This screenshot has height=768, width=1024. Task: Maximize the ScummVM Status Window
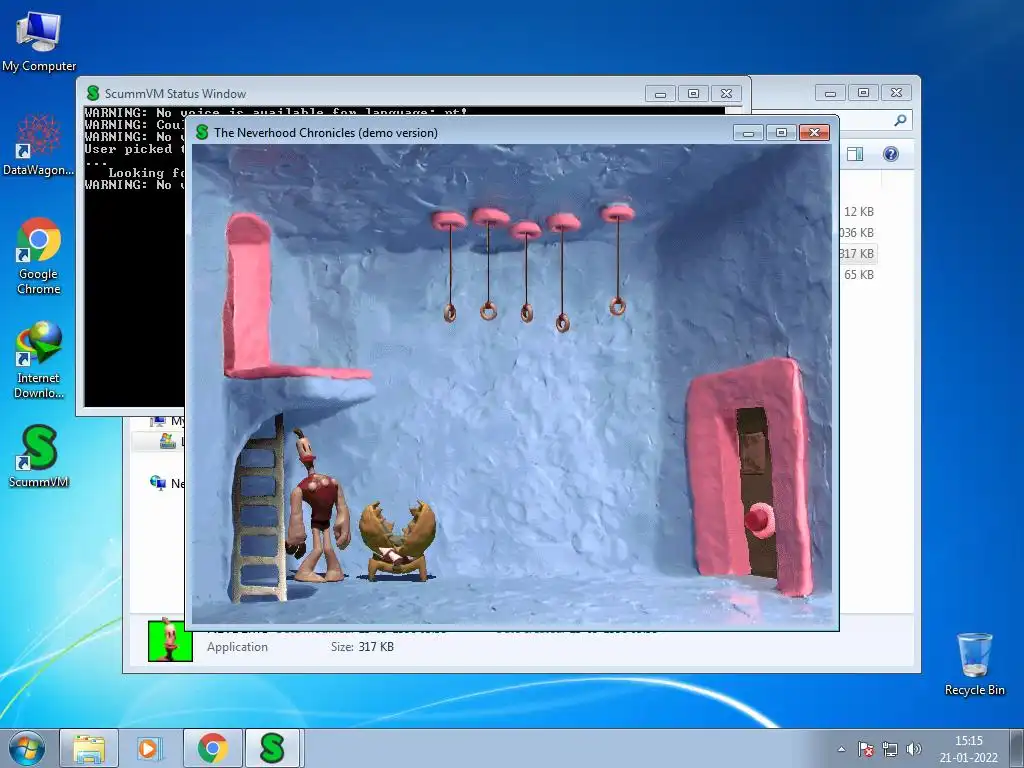pyautogui.click(x=694, y=94)
